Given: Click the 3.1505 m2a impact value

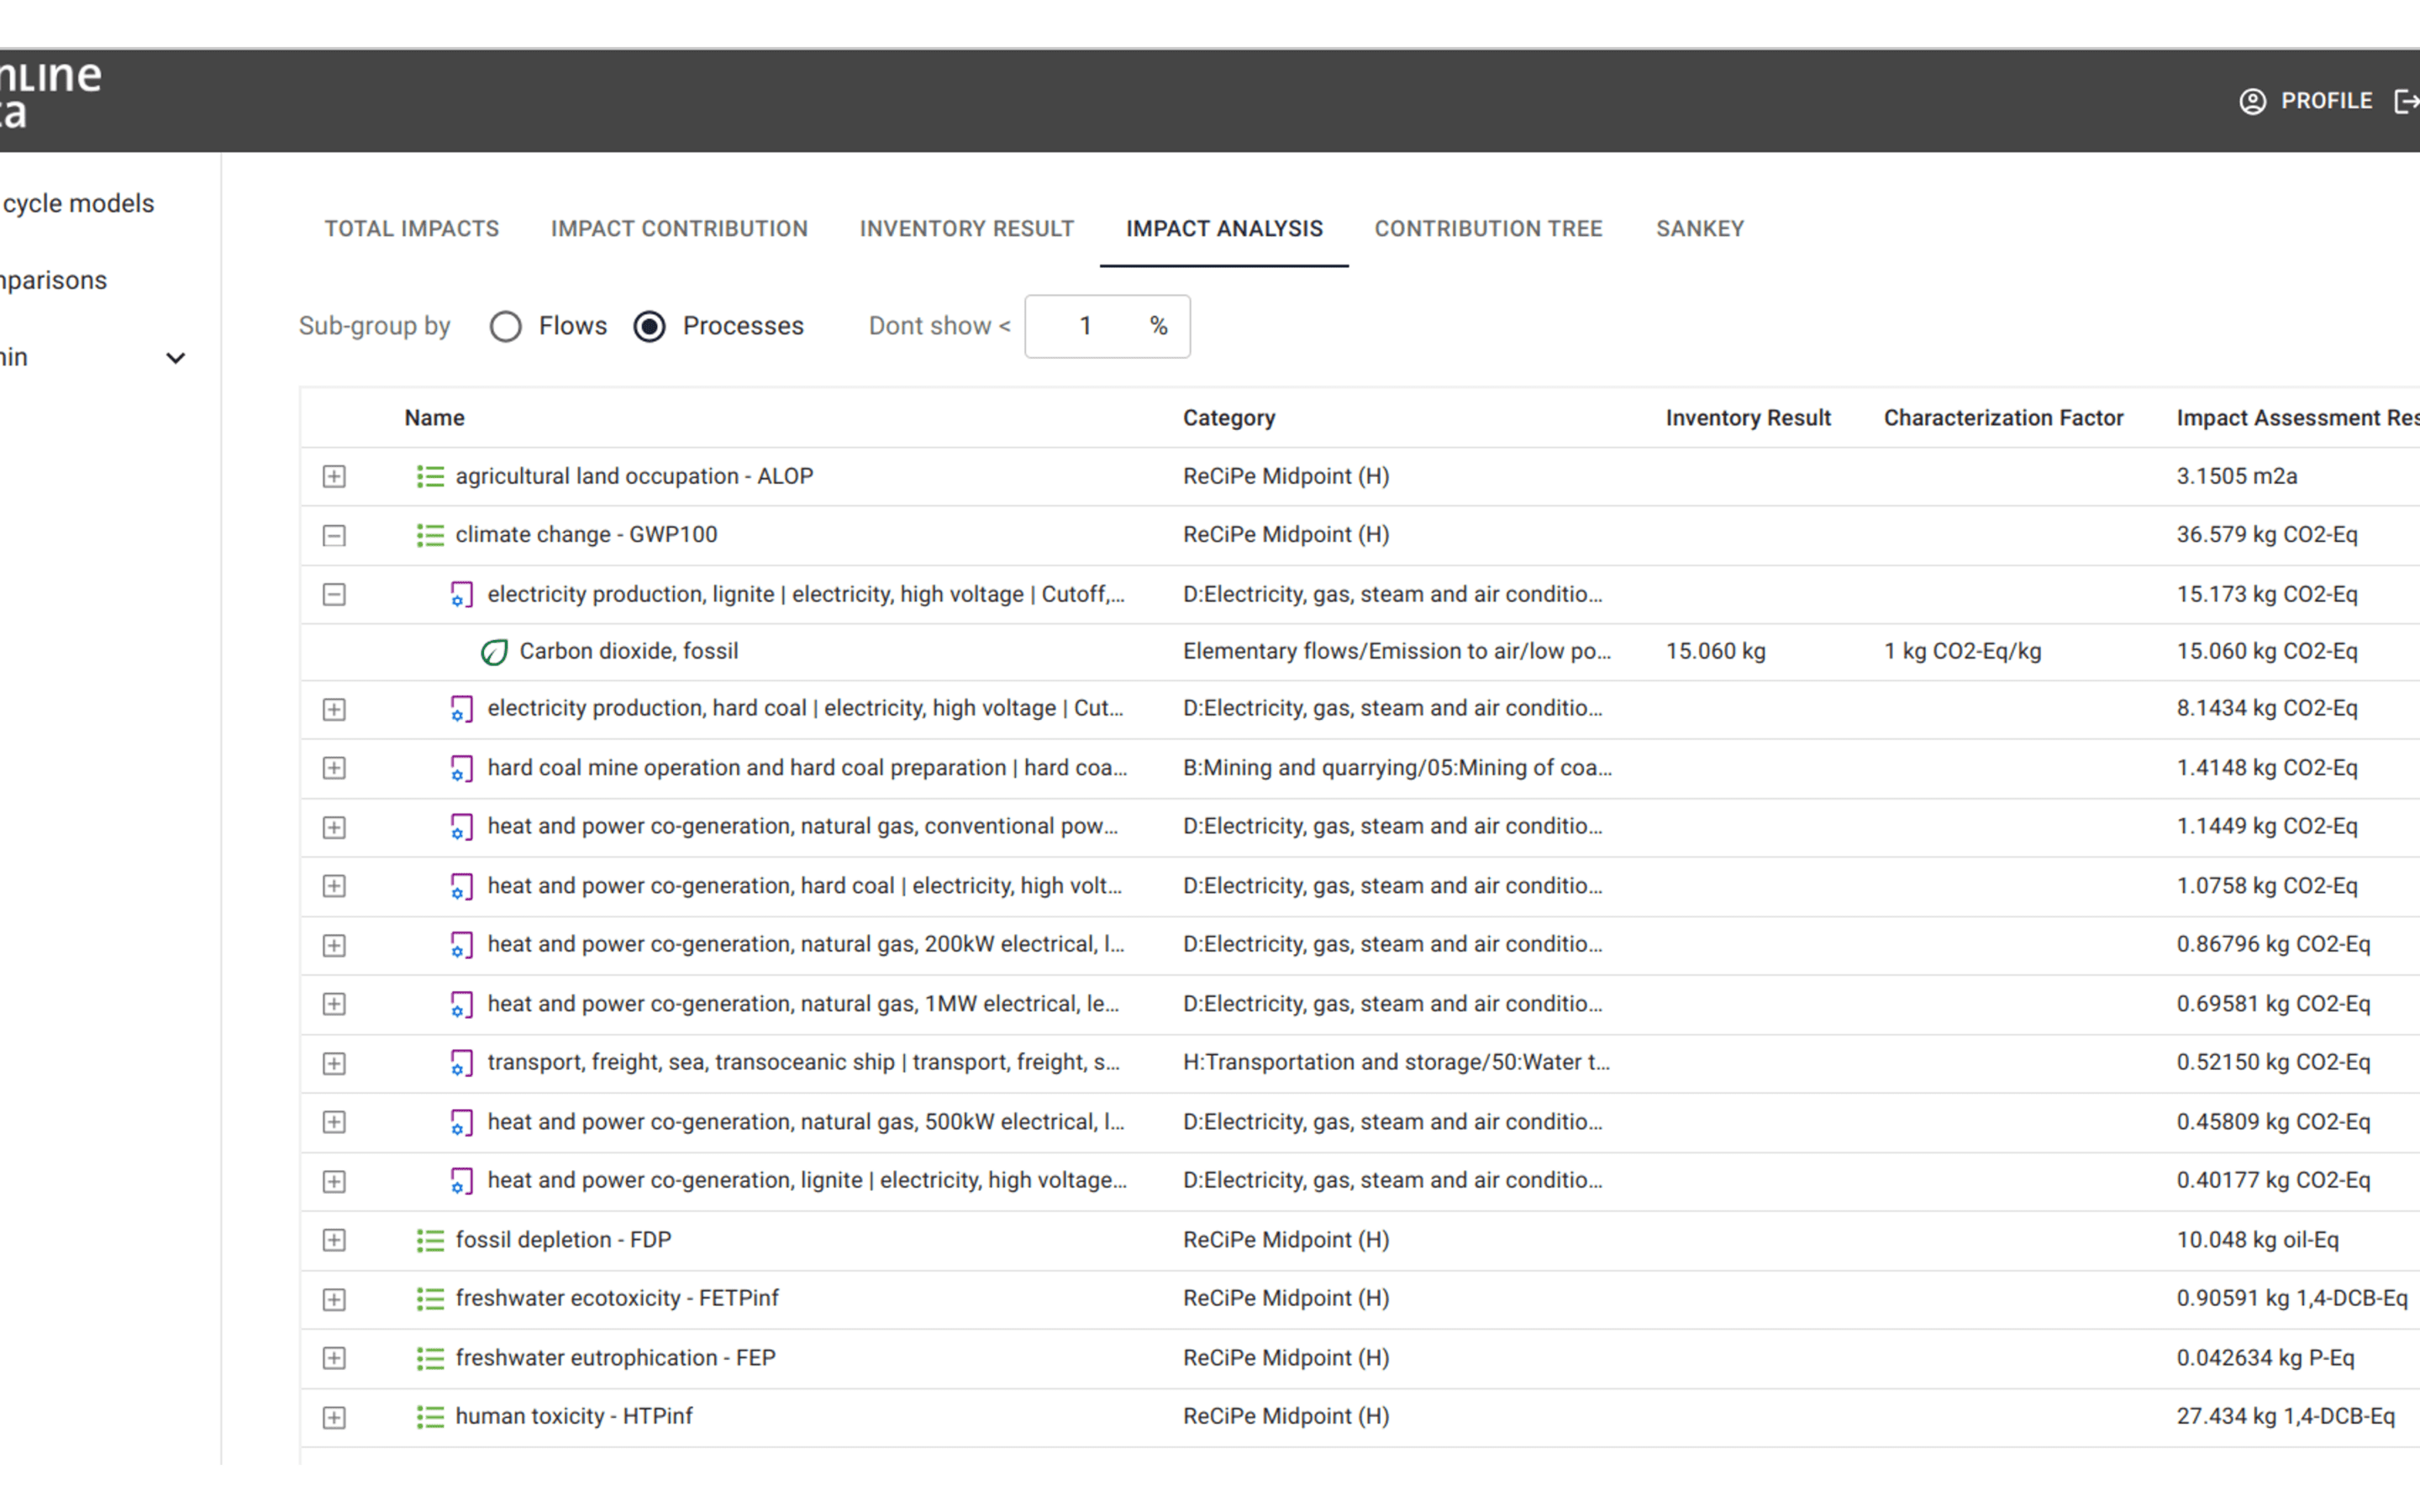Looking at the screenshot, I should point(2237,476).
